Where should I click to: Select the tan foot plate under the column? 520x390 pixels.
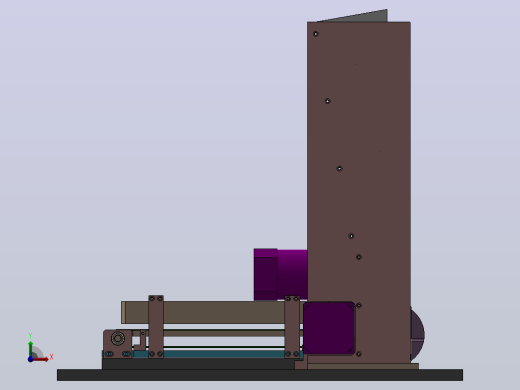point(363,366)
